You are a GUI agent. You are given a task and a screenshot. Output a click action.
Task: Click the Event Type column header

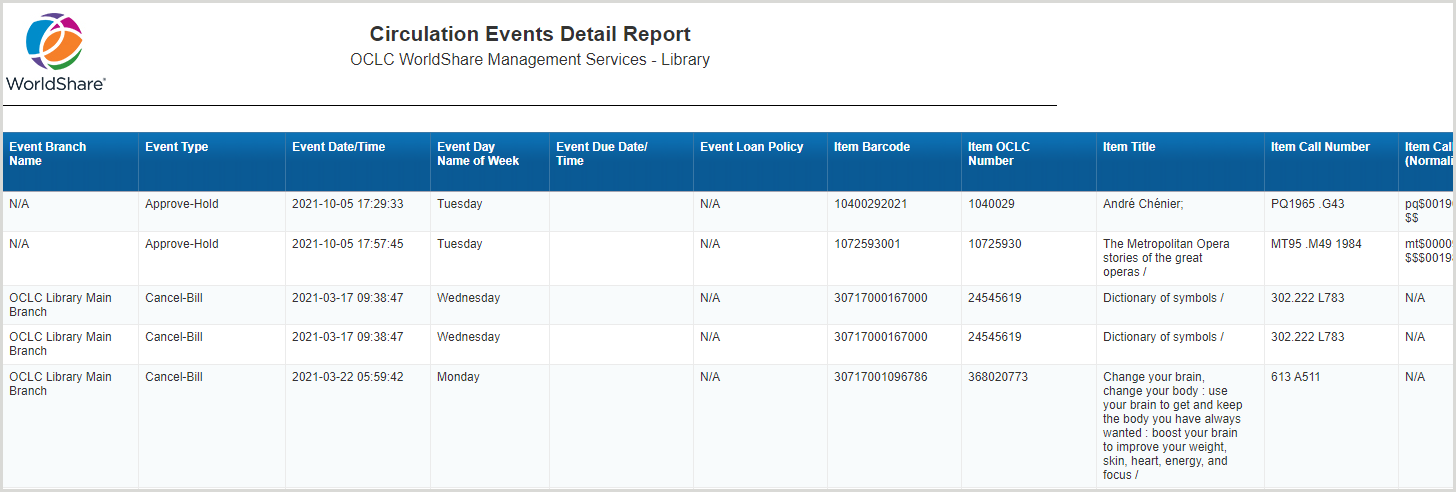pyautogui.click(x=177, y=147)
